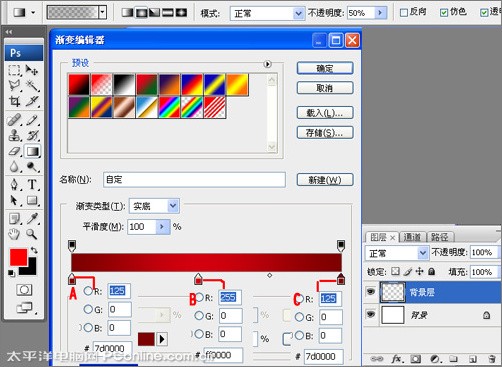
Task: Open the layer blend mode 正常 dropdown
Action: pyautogui.click(x=423, y=253)
